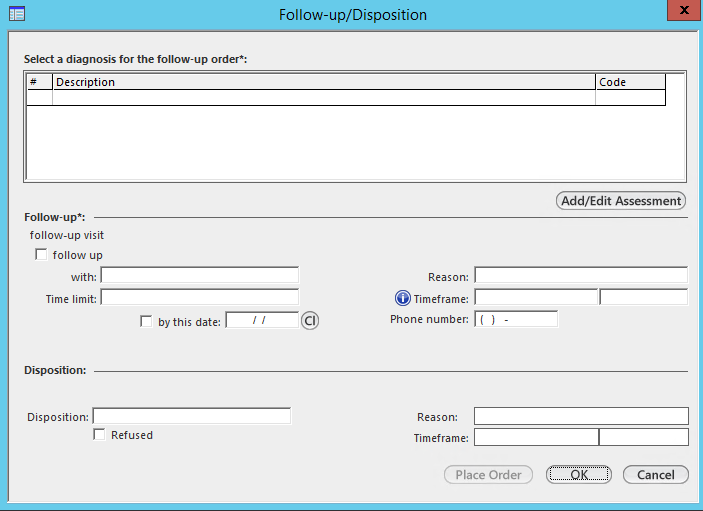
Task: Click the Place Order button
Action: [488, 475]
